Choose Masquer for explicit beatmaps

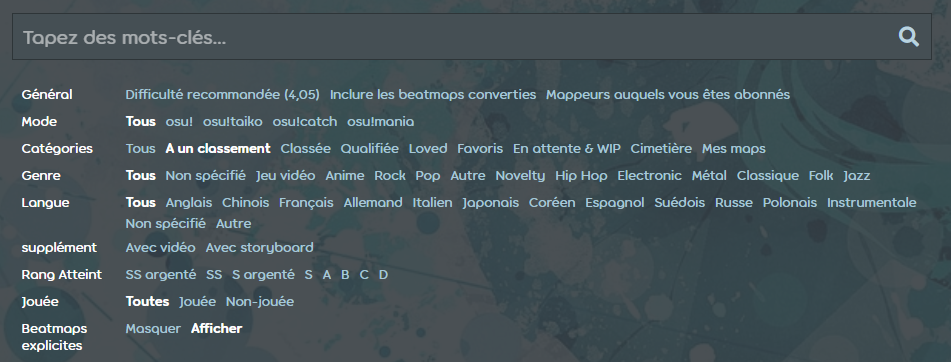153,329
